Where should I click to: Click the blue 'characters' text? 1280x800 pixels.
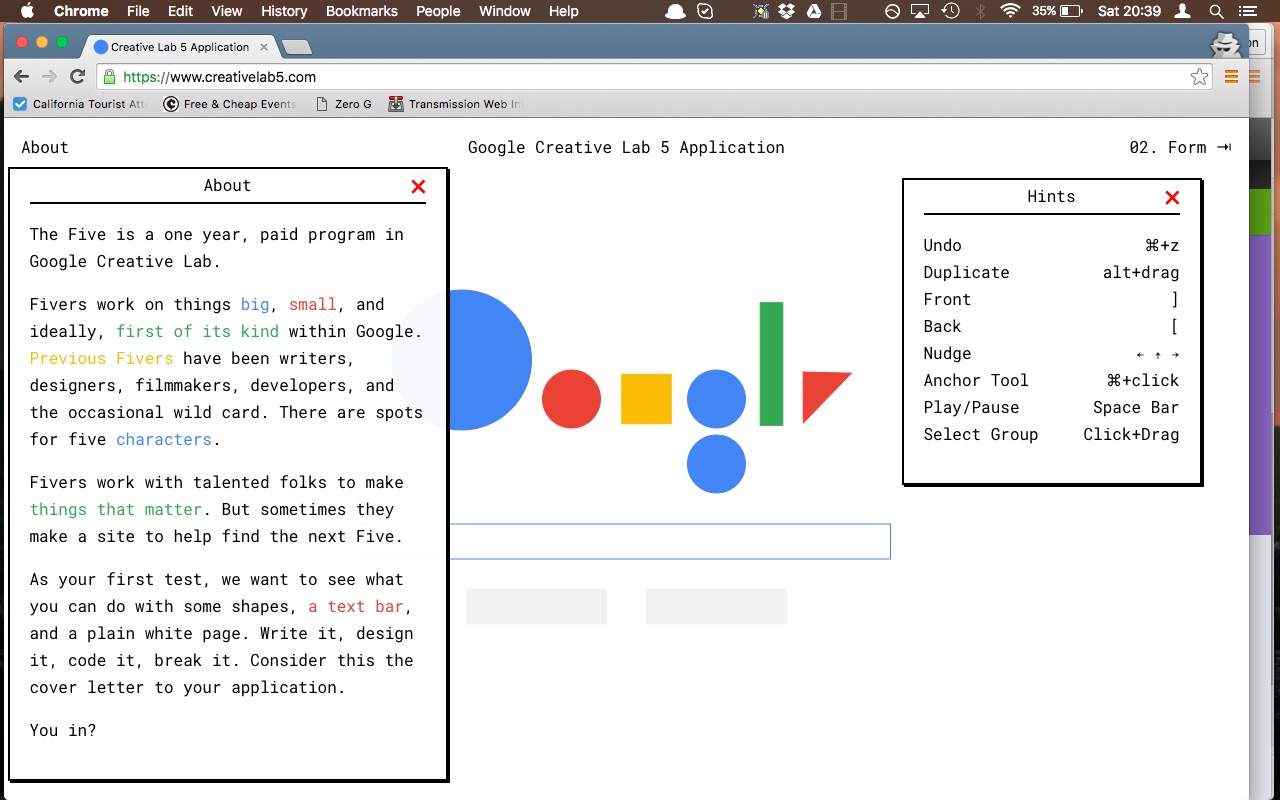click(164, 439)
